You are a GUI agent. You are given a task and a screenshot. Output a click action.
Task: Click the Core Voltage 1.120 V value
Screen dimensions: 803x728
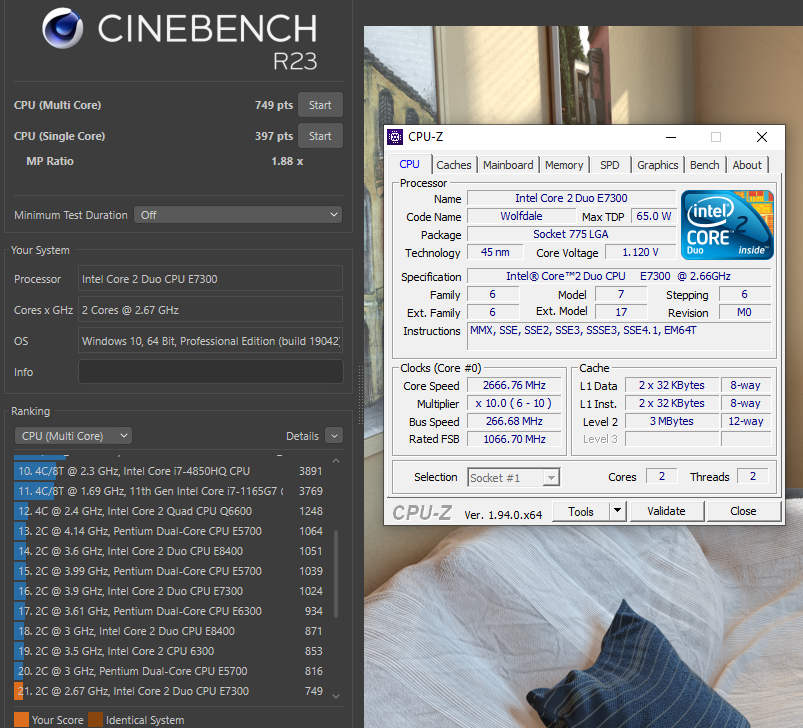tap(640, 252)
